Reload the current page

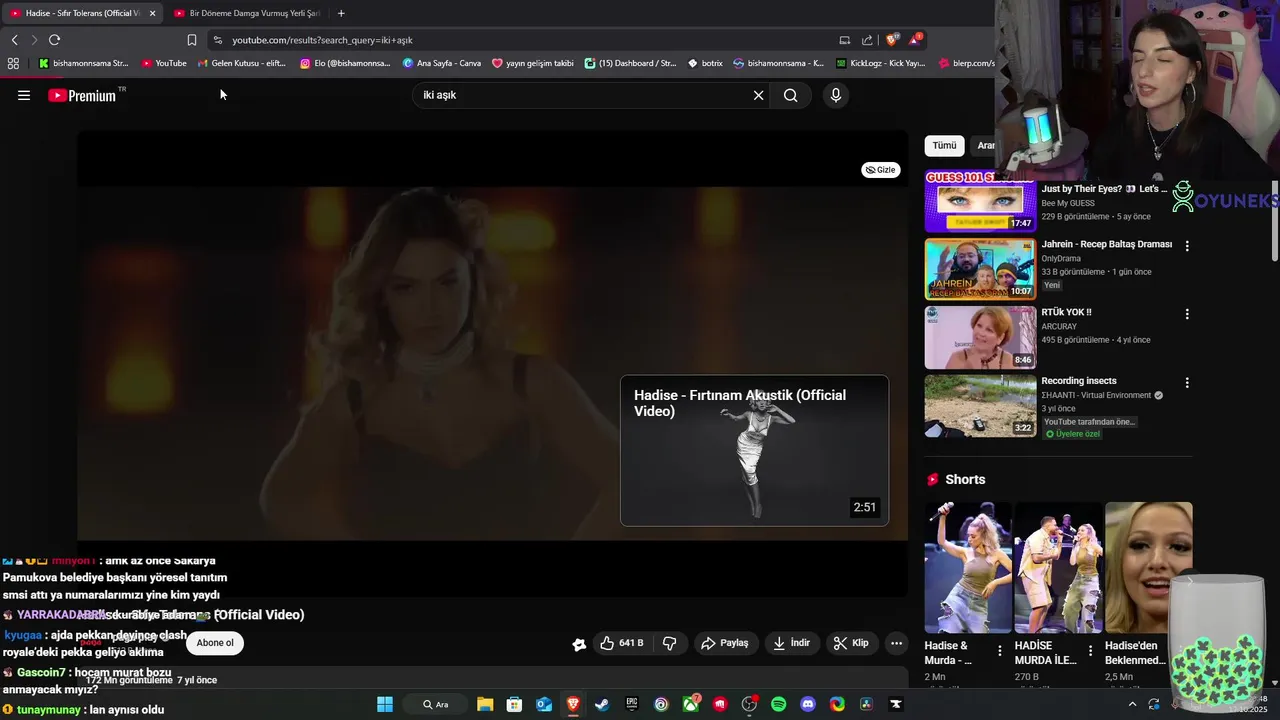coord(54,40)
